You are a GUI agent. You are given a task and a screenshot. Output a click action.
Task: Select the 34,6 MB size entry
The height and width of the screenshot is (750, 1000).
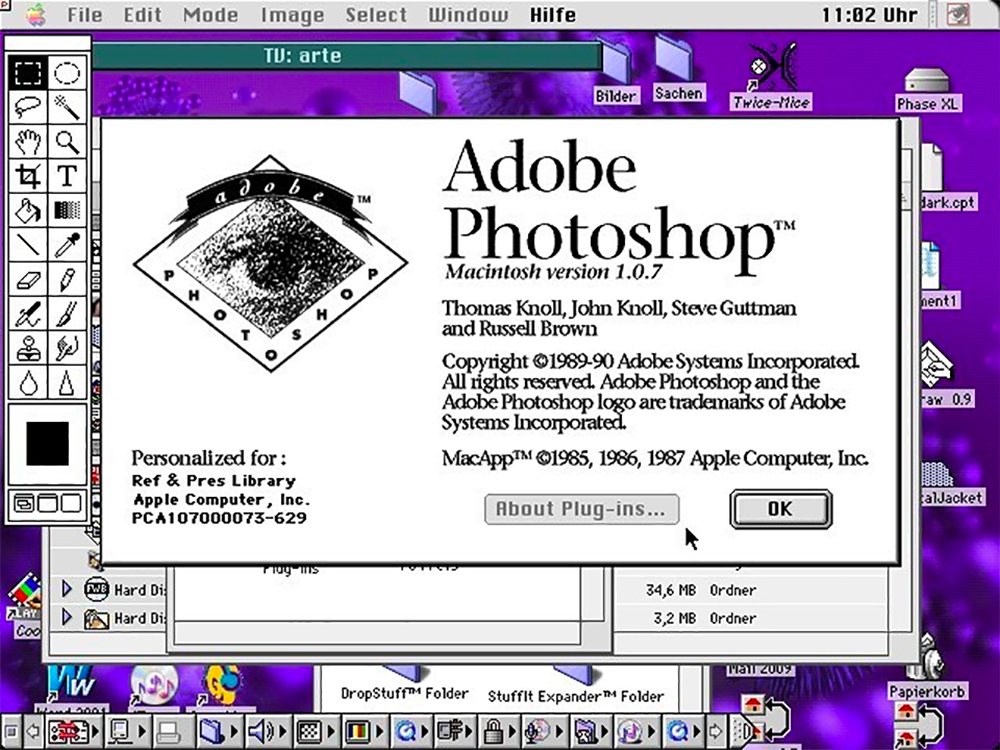point(670,590)
